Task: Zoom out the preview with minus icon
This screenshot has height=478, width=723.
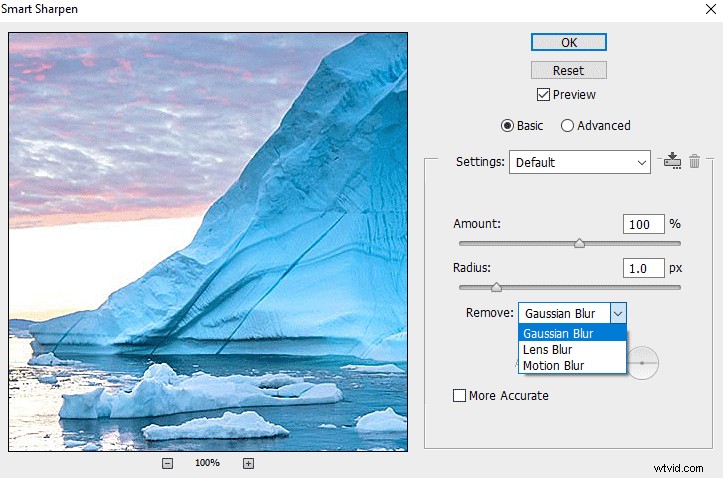Action: click(167, 463)
